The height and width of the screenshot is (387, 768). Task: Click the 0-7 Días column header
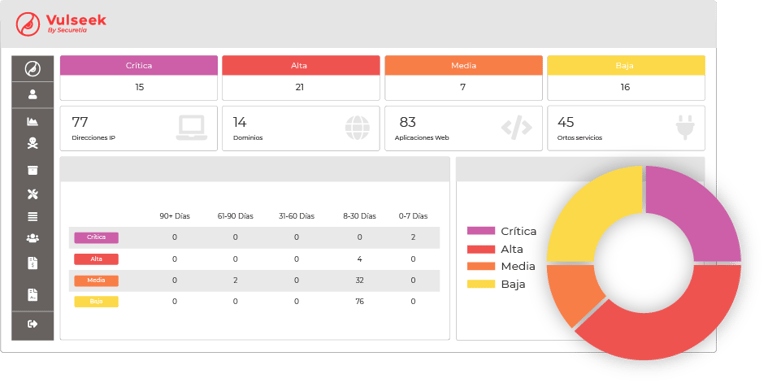coord(413,216)
